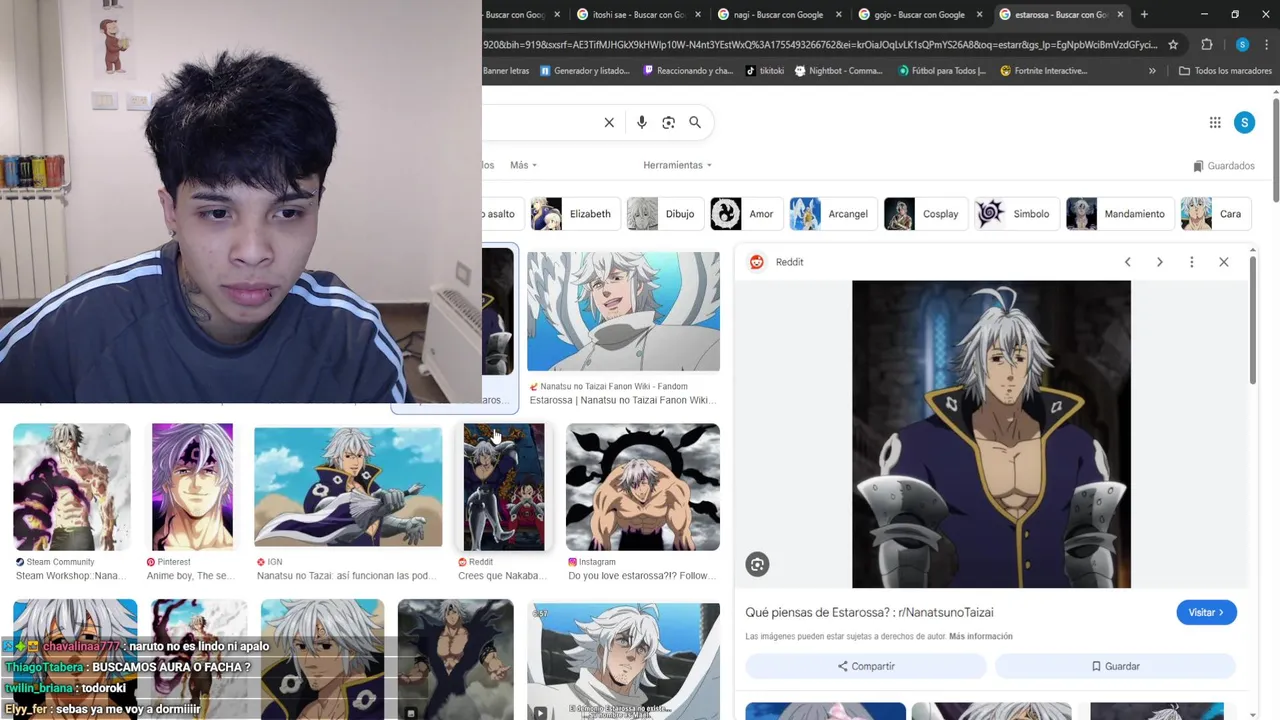Filter images by the 'Simbolo' chip
Image resolution: width=1280 pixels, height=720 pixels.
pos(1016,214)
